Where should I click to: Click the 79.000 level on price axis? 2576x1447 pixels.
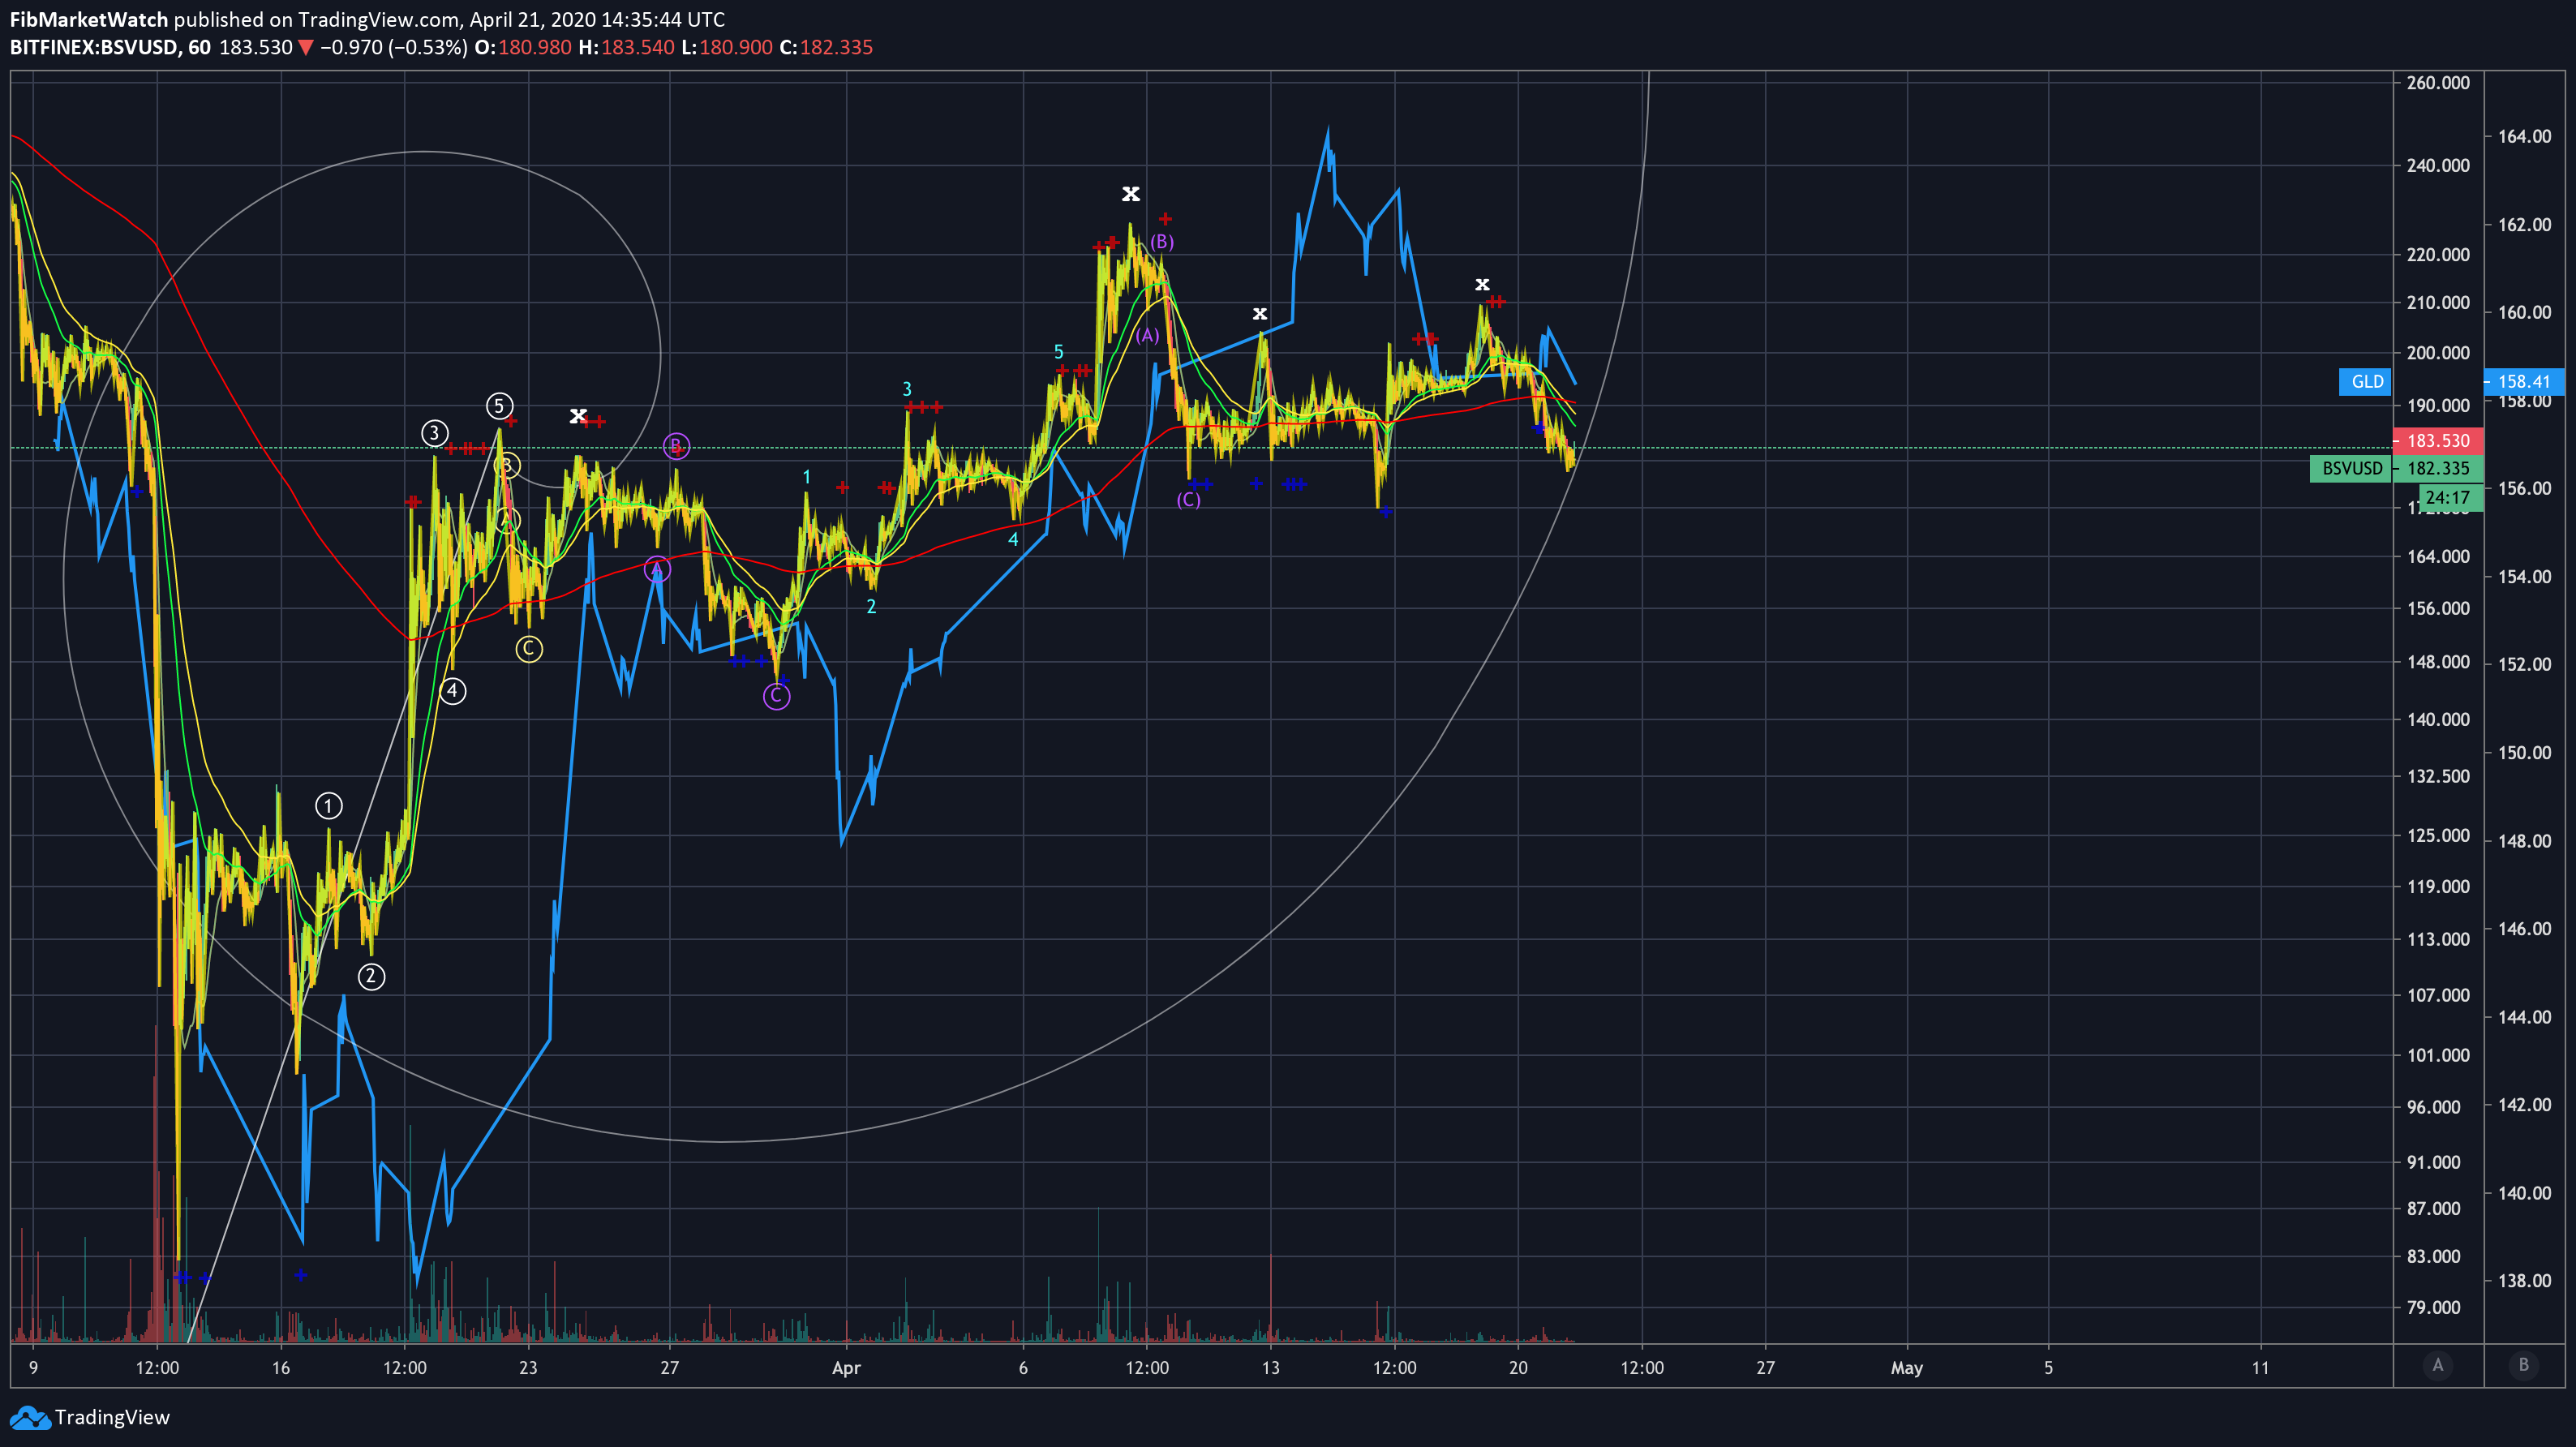pyautogui.click(x=2433, y=1307)
